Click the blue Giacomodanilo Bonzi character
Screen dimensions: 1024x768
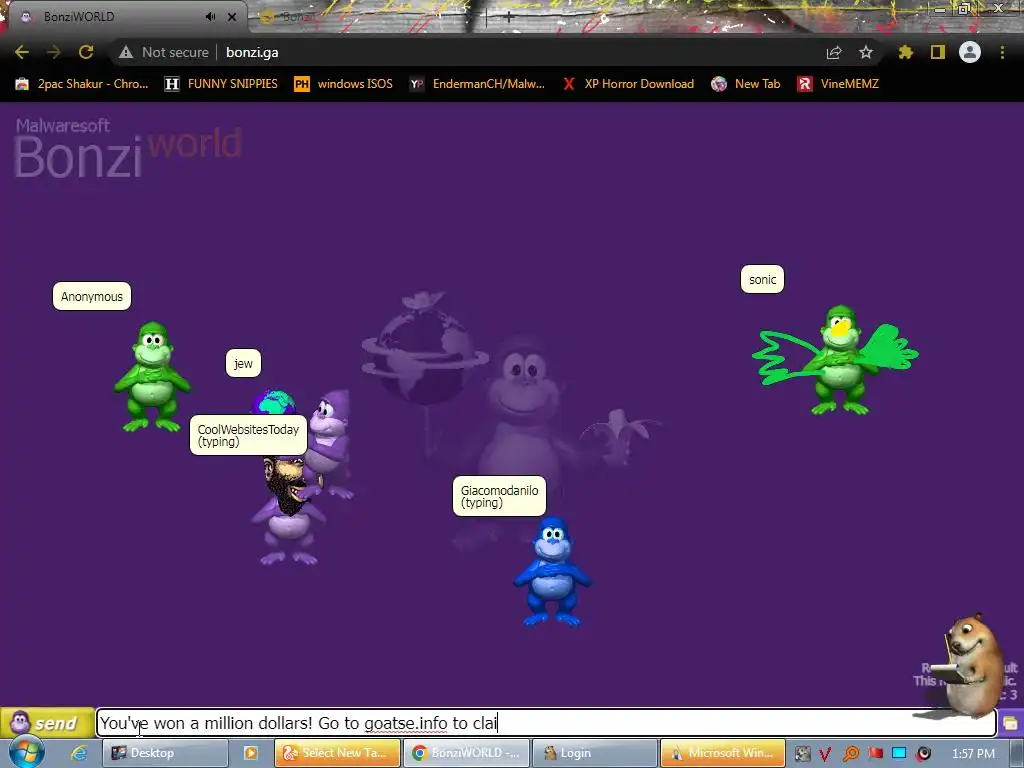click(552, 571)
